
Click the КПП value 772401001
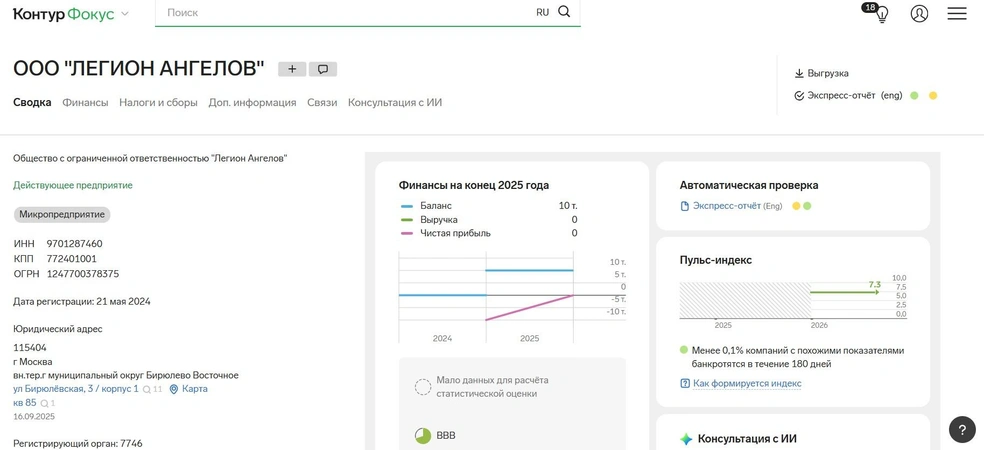pos(72,259)
